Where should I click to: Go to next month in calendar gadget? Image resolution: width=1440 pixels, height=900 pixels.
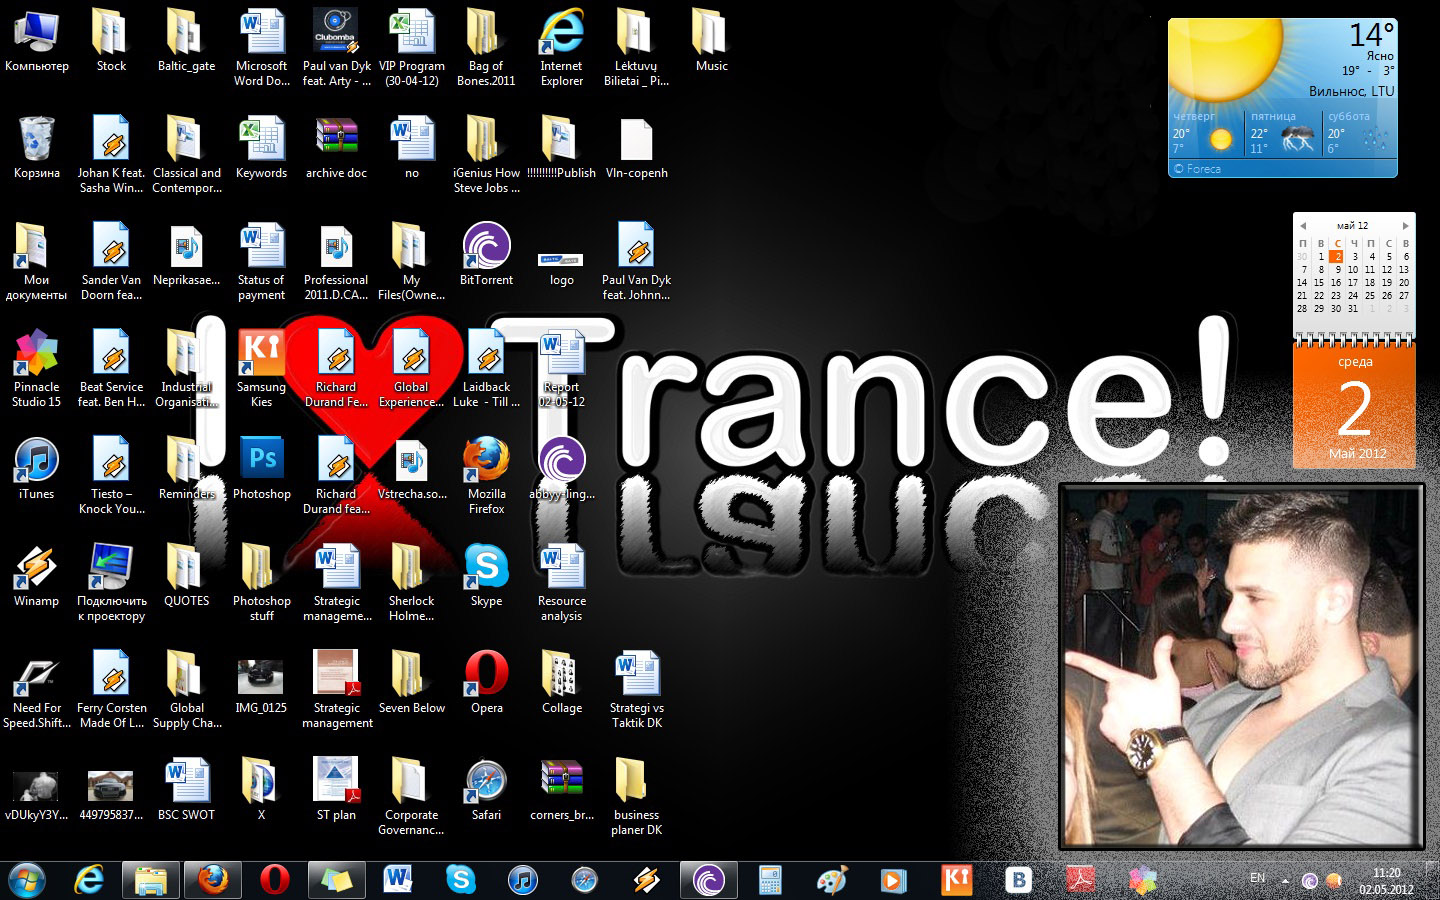coord(1405,226)
